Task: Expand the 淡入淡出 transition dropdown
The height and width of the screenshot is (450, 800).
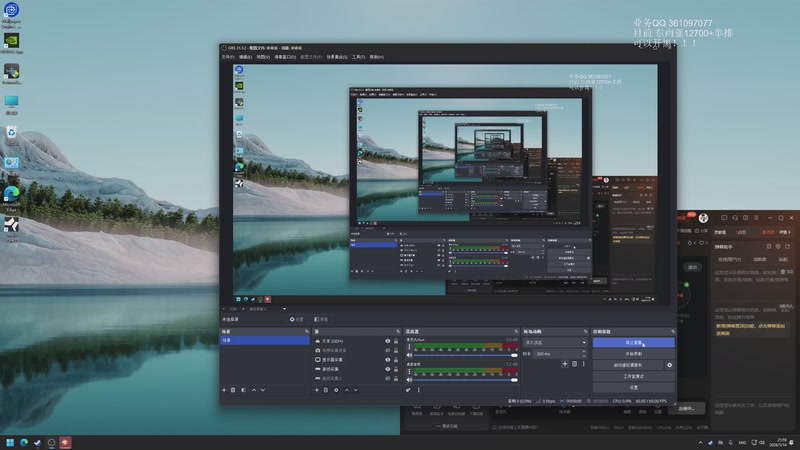Action: tap(555, 342)
